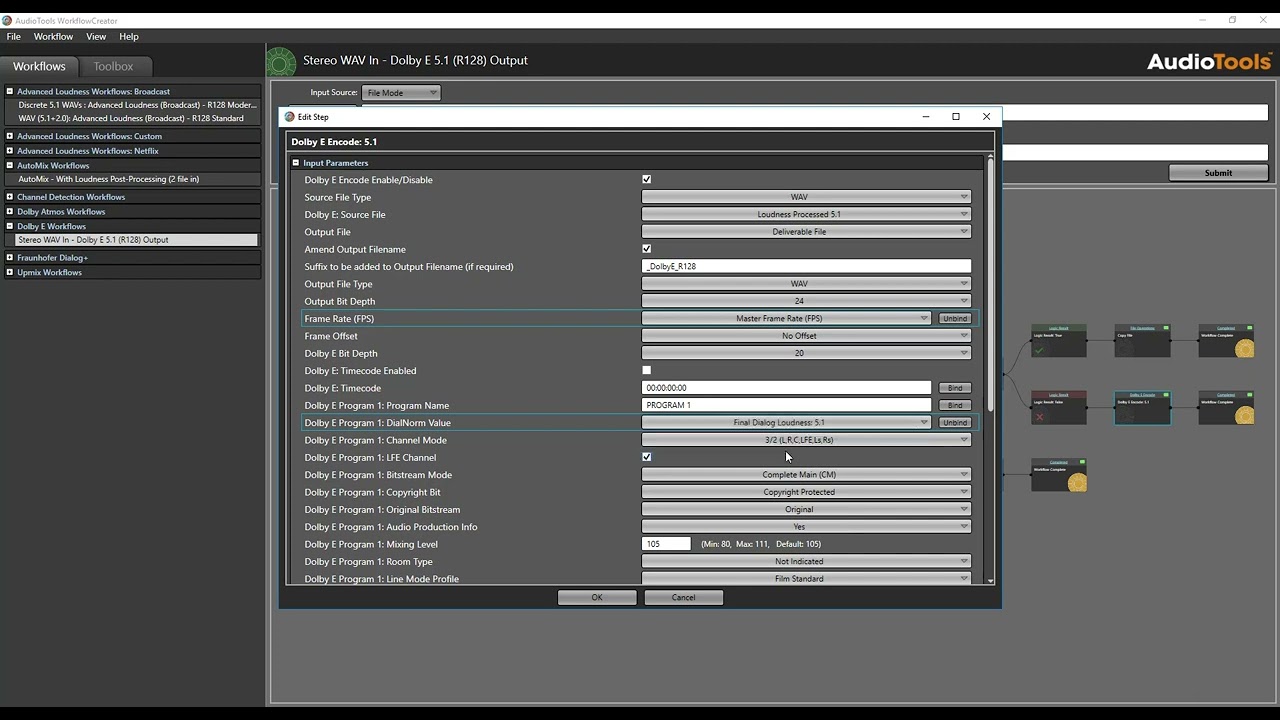Click OK in Edit Step dialog
This screenshot has width=1280, height=720.
(597, 597)
